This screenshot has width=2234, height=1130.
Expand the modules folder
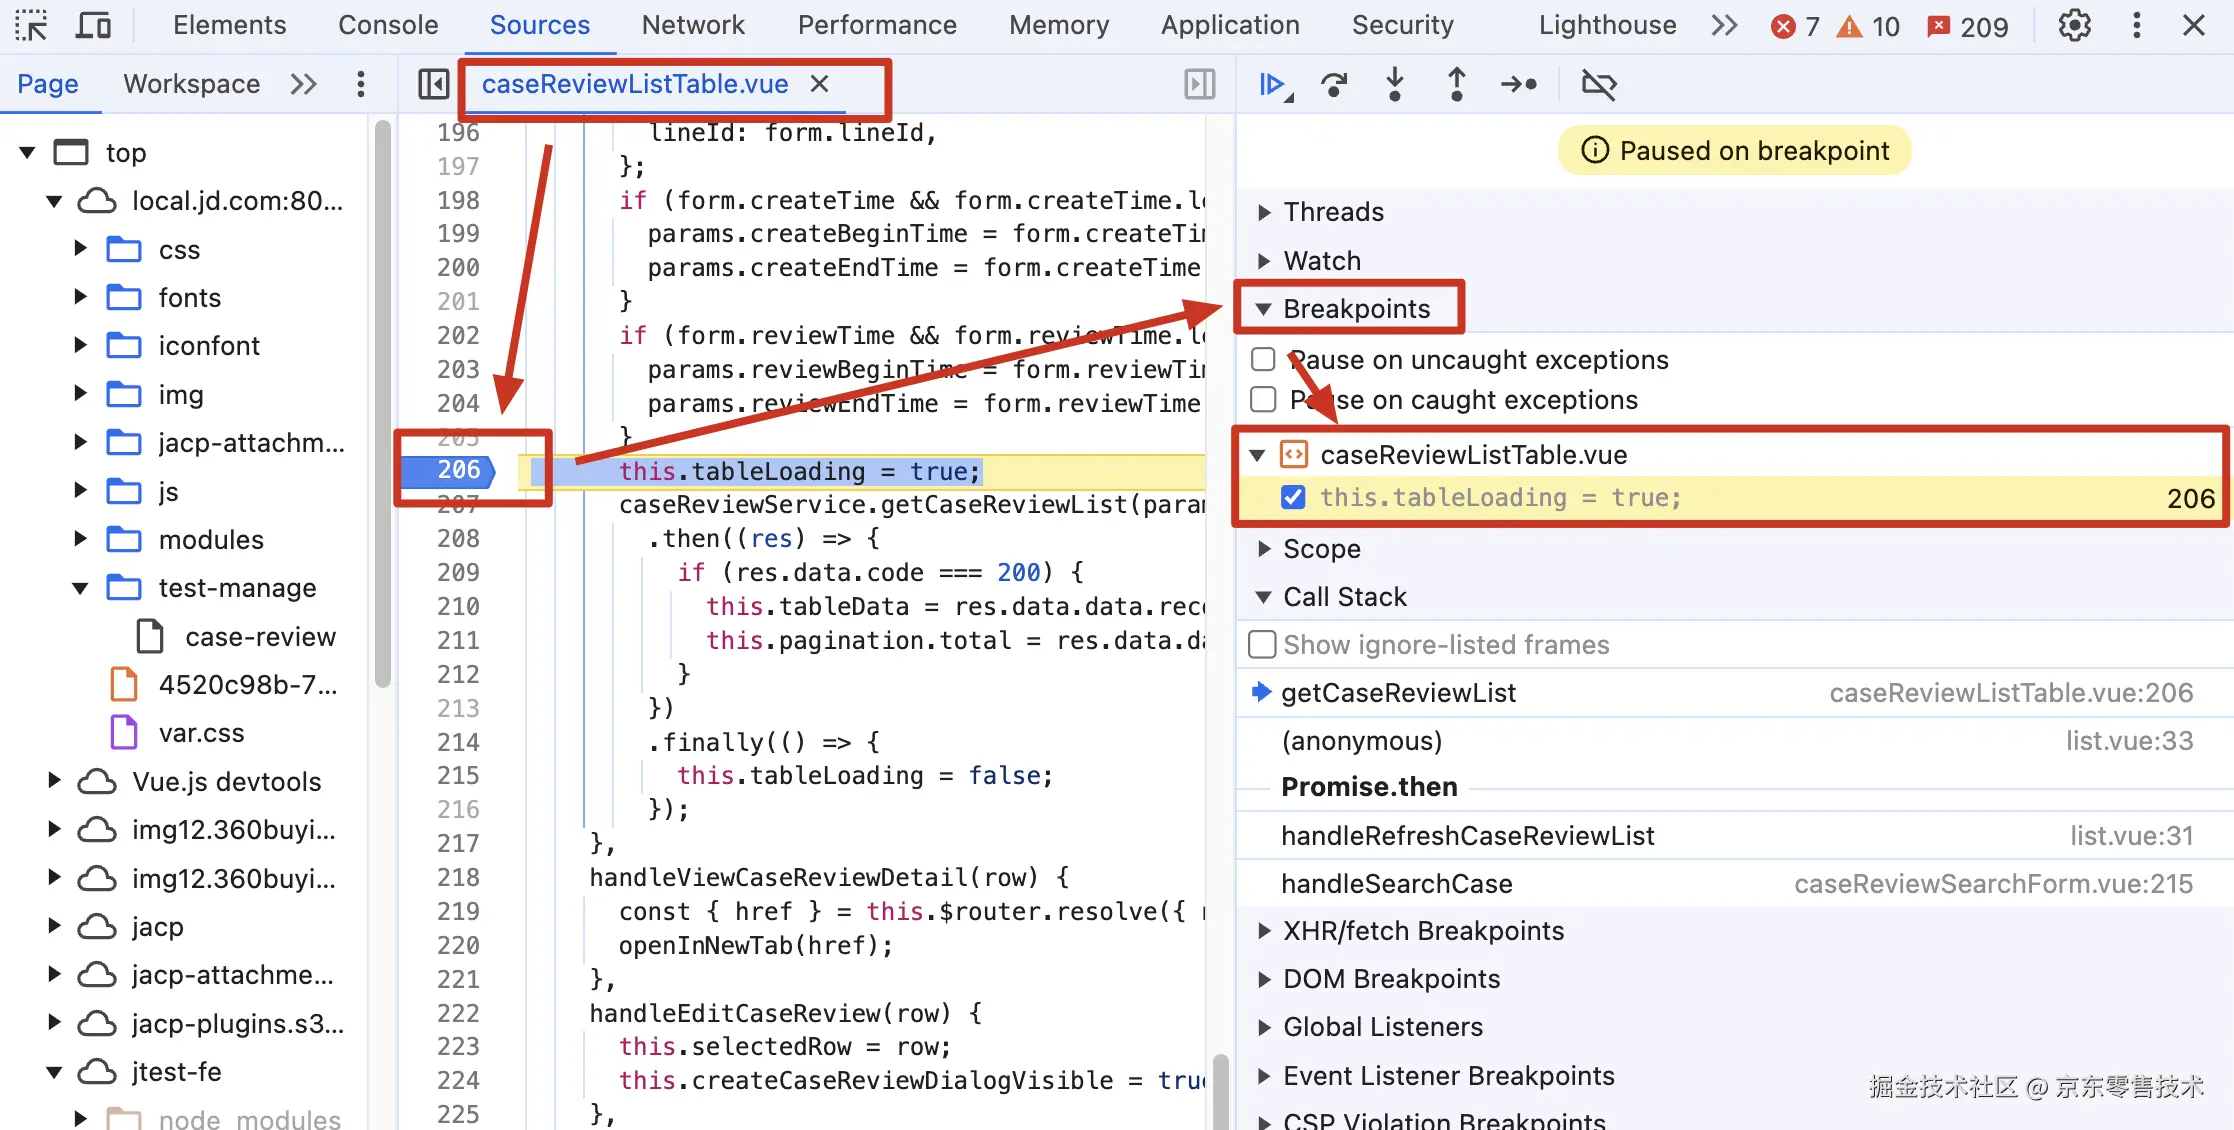(x=81, y=540)
